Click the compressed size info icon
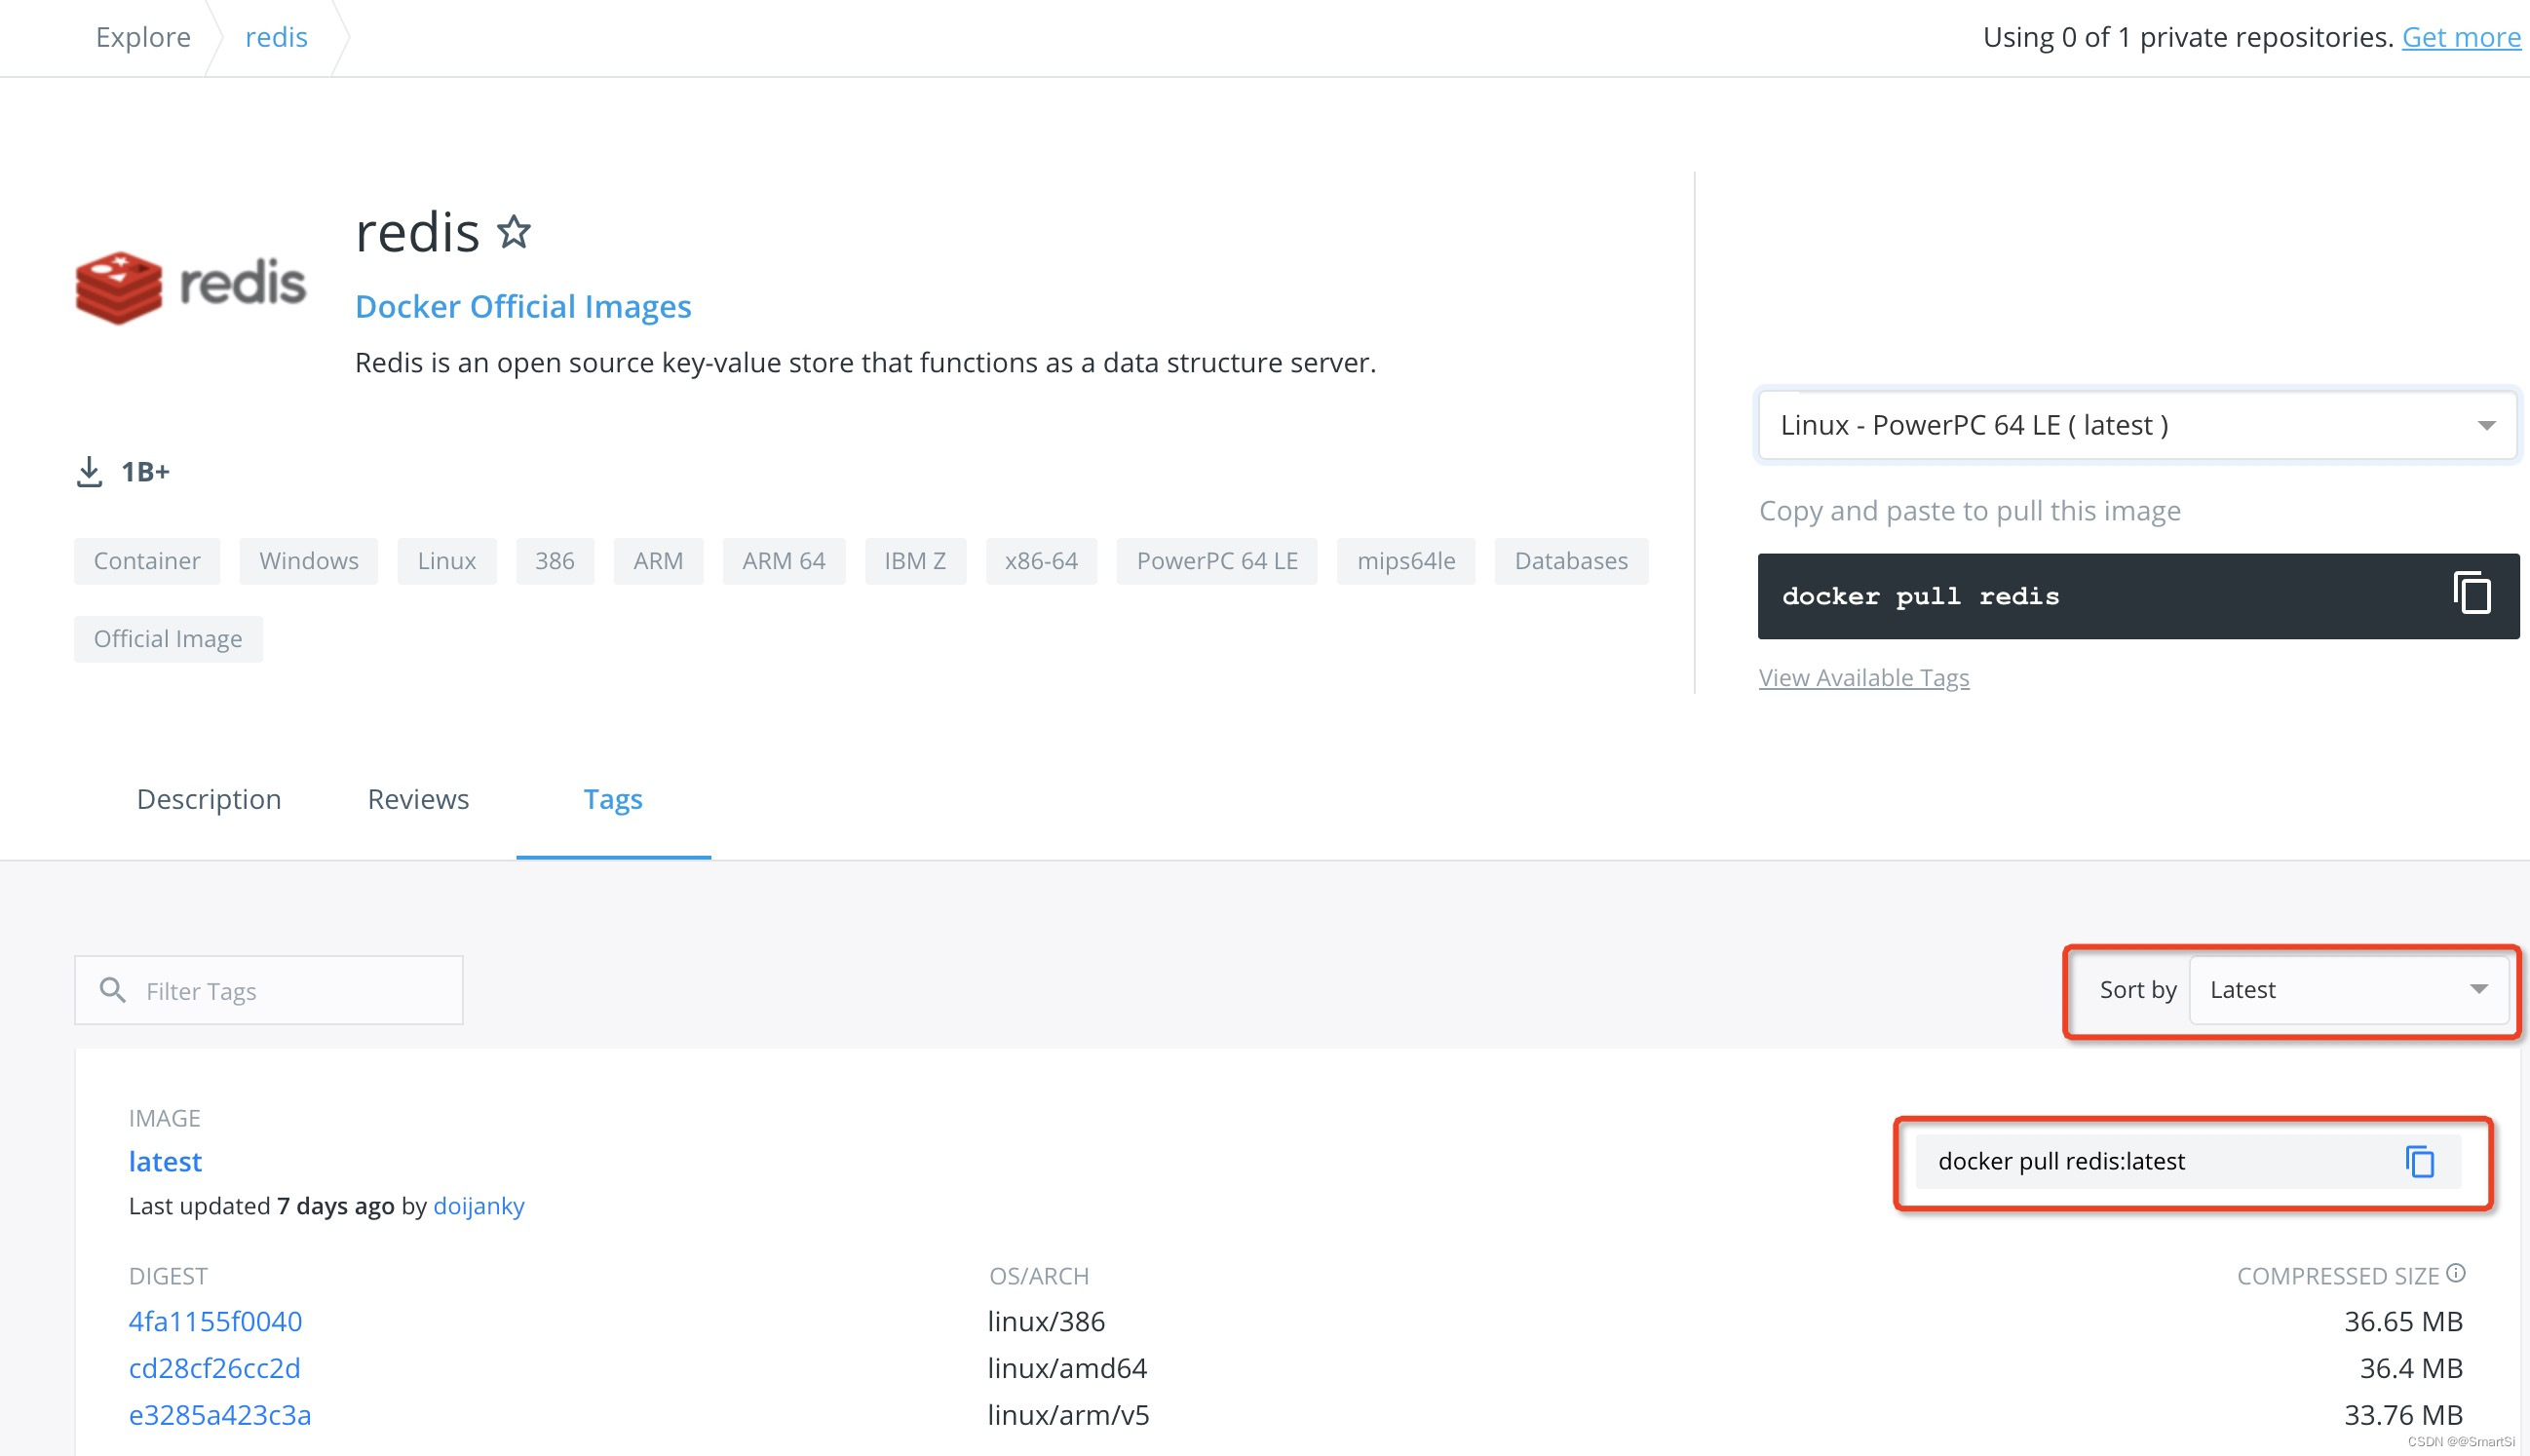This screenshot has height=1456, width=2530. coord(2456,1273)
